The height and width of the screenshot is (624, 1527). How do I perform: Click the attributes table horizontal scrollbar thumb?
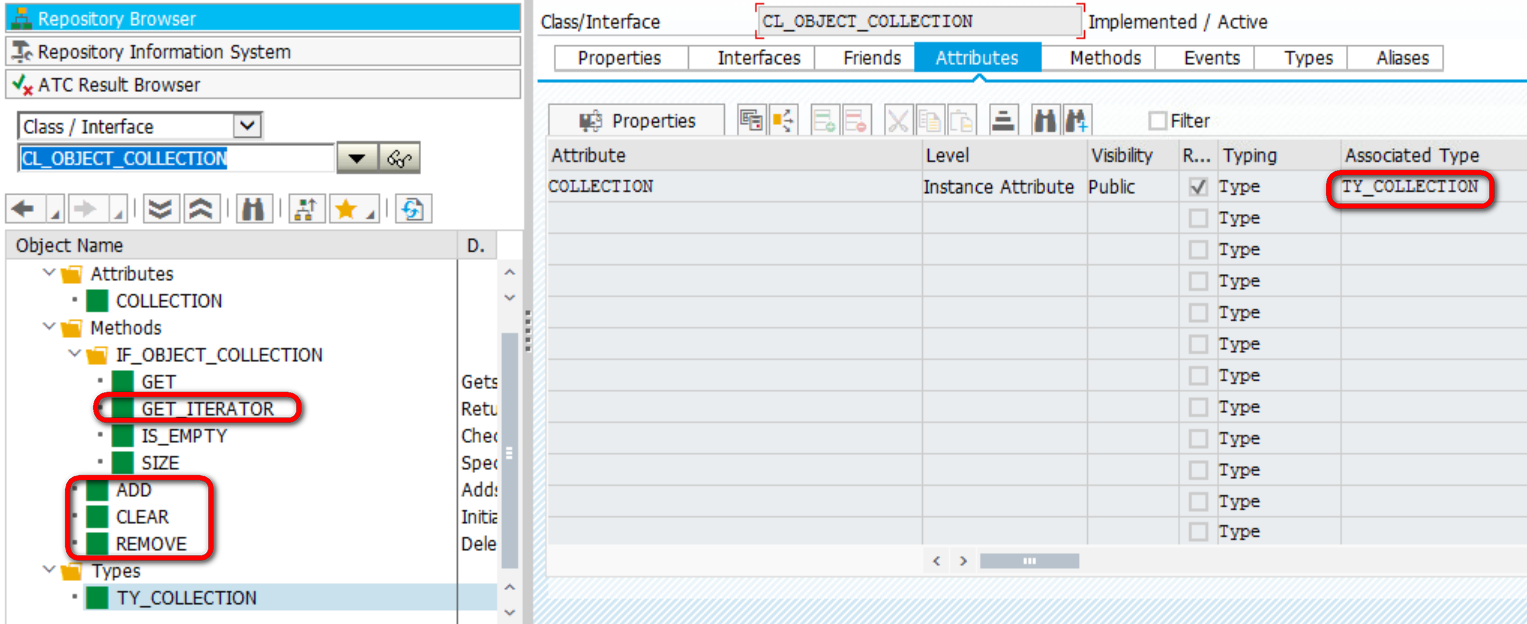(x=1029, y=561)
